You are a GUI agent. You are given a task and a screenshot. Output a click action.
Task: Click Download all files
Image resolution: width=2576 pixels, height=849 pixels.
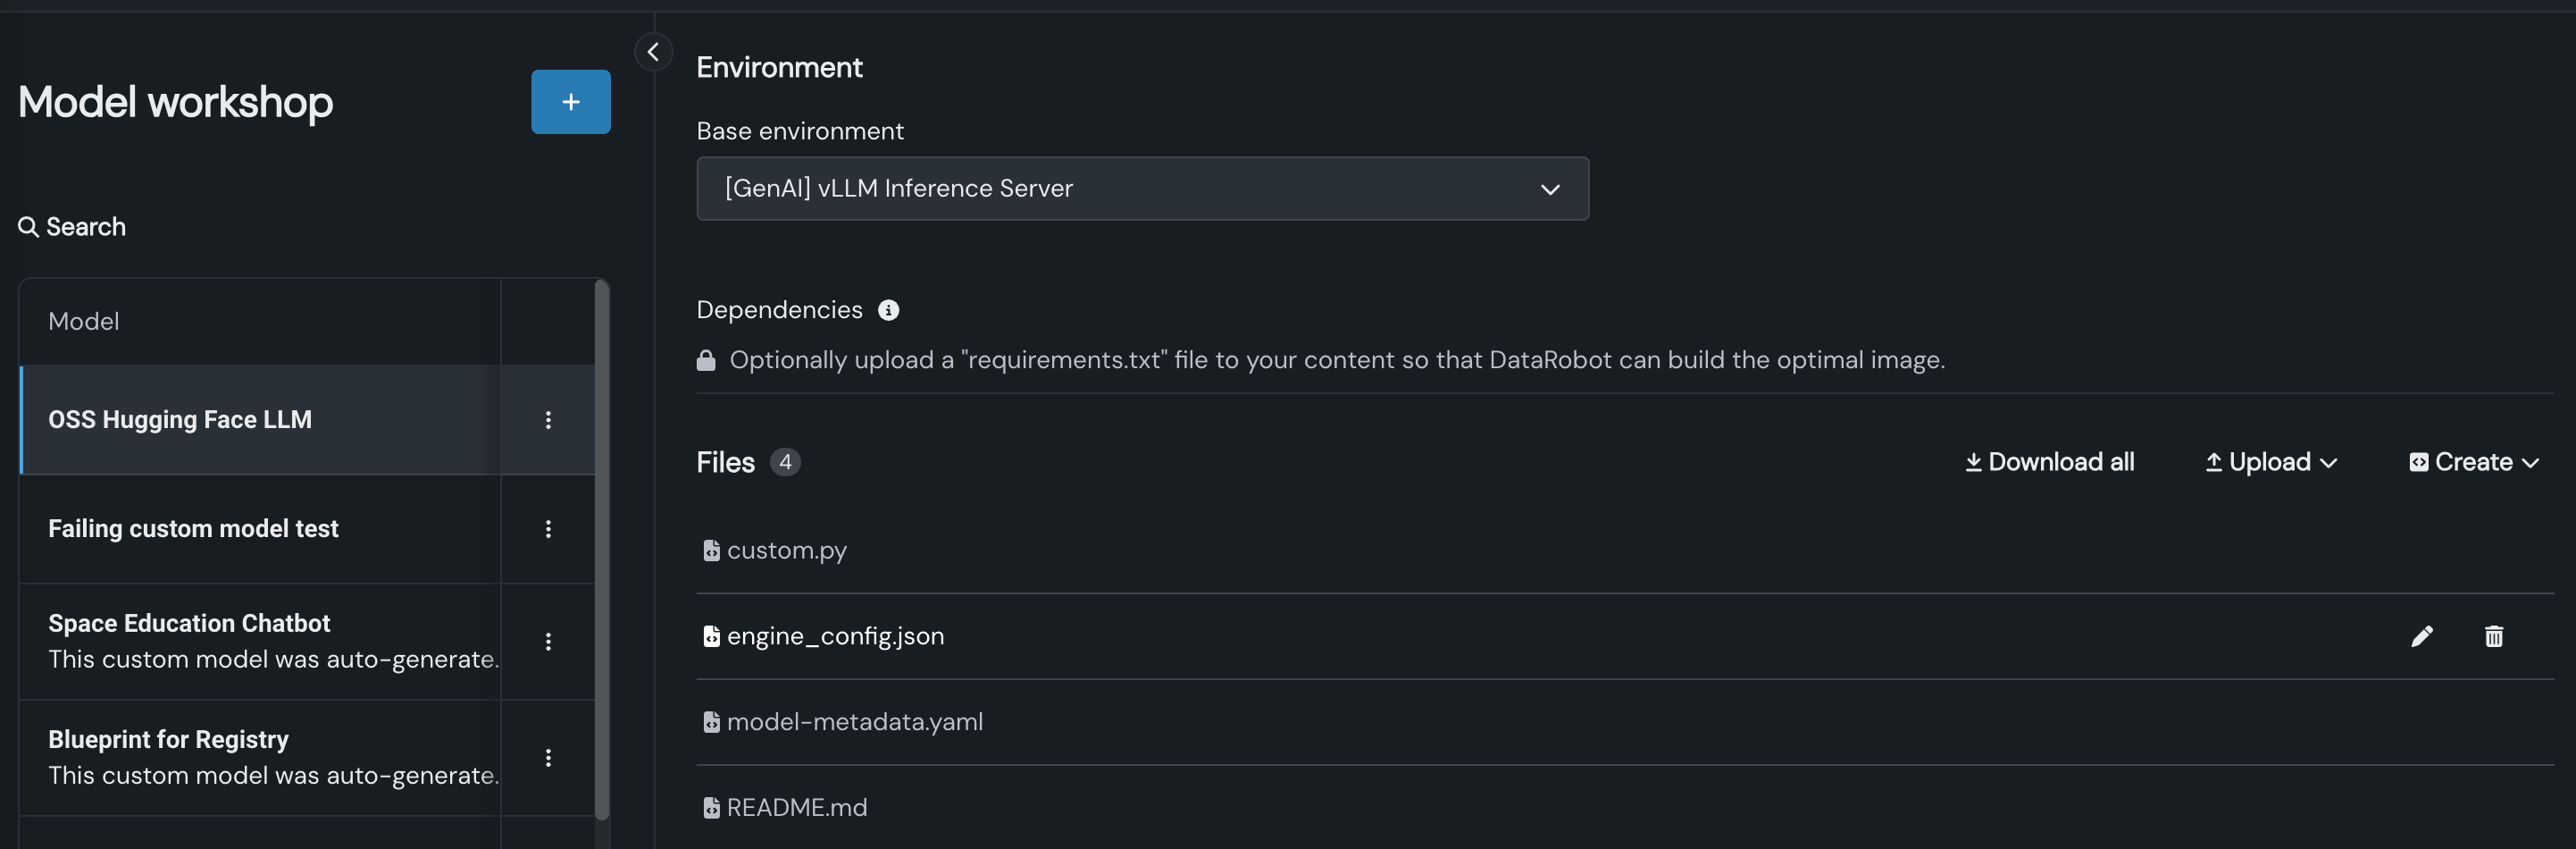2049,462
